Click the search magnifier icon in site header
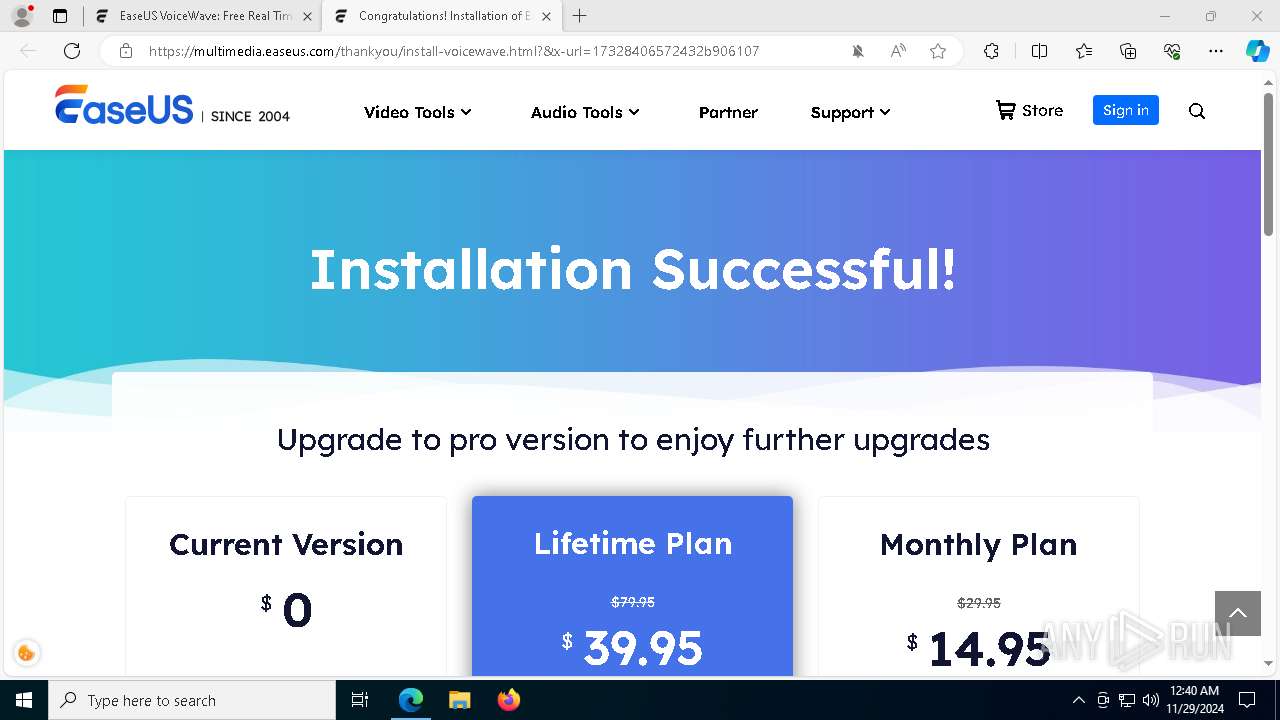The image size is (1280, 720). pyautogui.click(x=1197, y=111)
